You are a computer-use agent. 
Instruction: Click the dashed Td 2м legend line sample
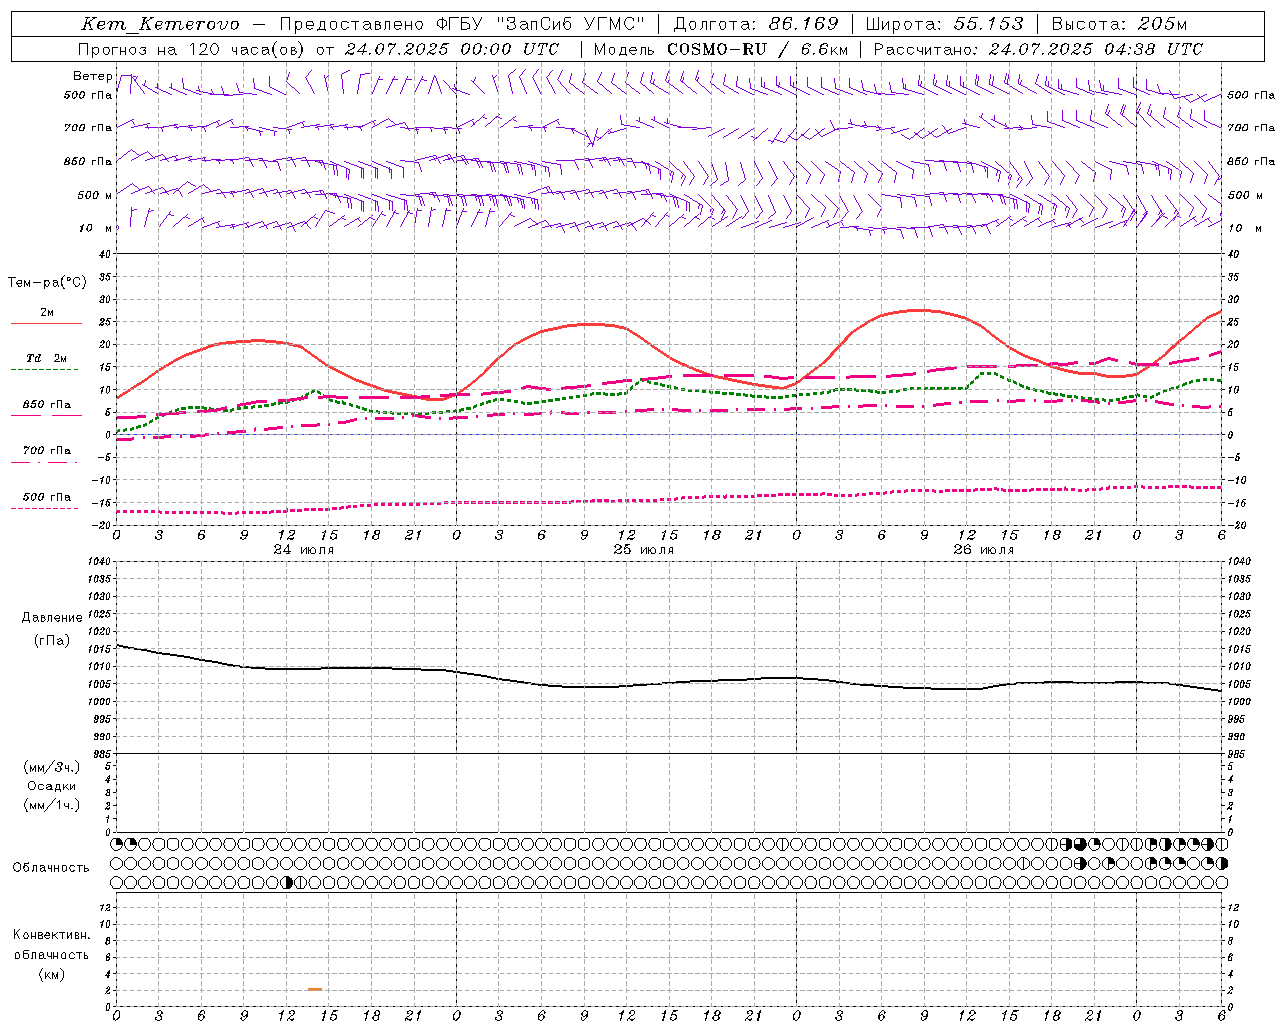pyautogui.click(x=44, y=370)
